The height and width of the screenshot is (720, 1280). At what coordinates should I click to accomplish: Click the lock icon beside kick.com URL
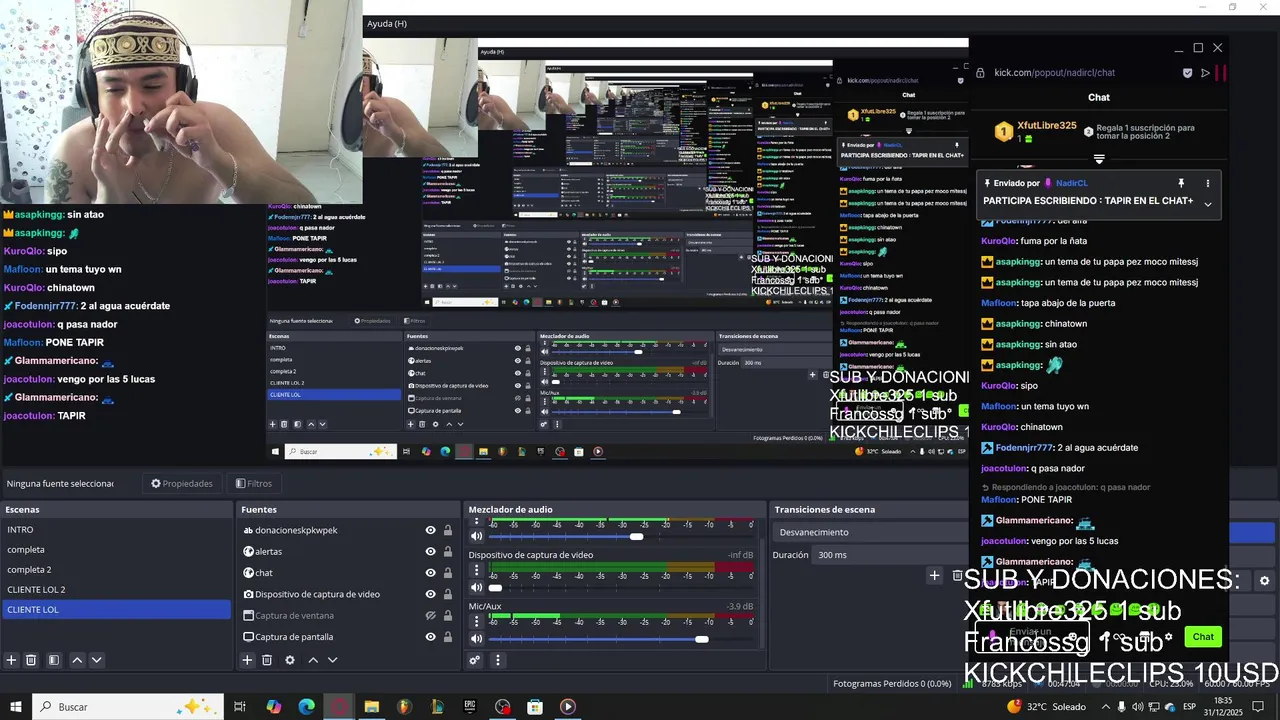[x=980, y=73]
